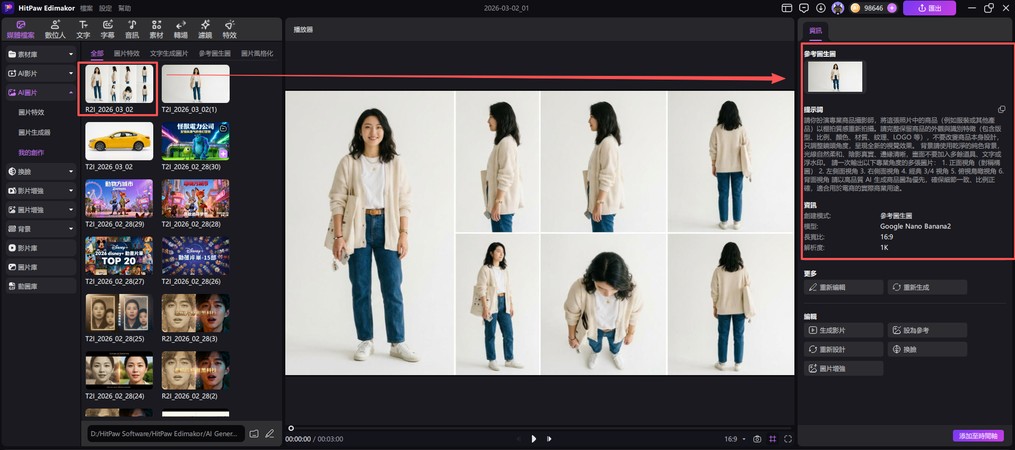Screen dimensions: 1015x450
Task: Click the 重新設計 redesign button
Action: [x=843, y=349]
